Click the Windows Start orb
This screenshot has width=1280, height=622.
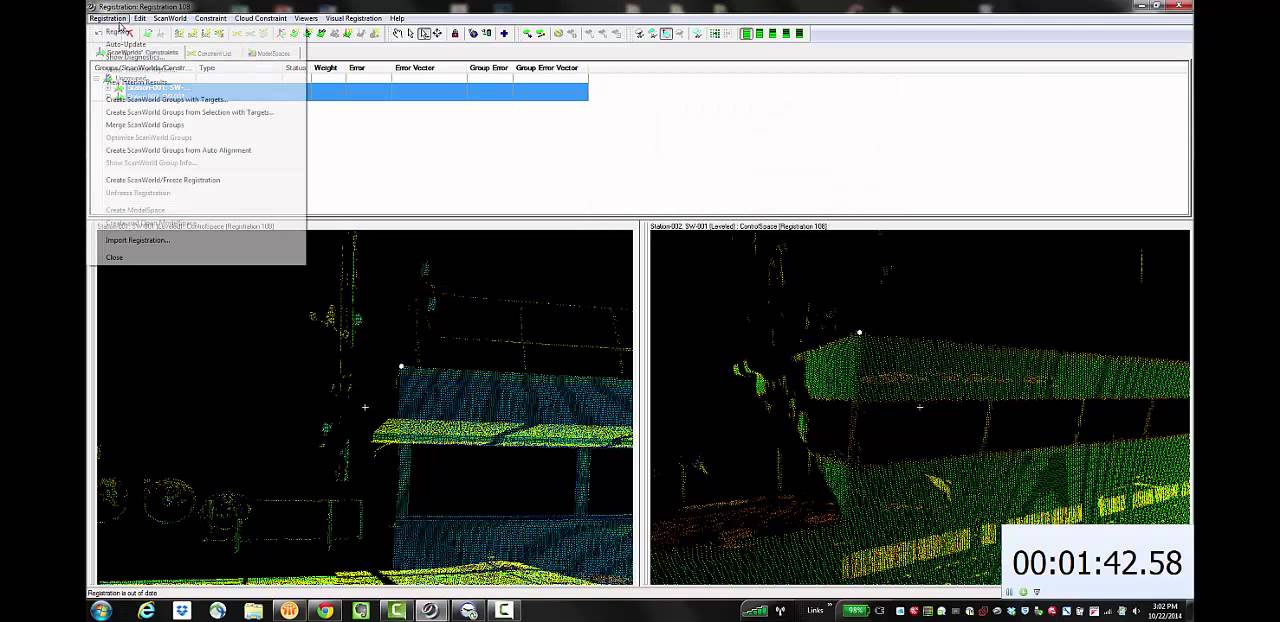[x=101, y=610]
